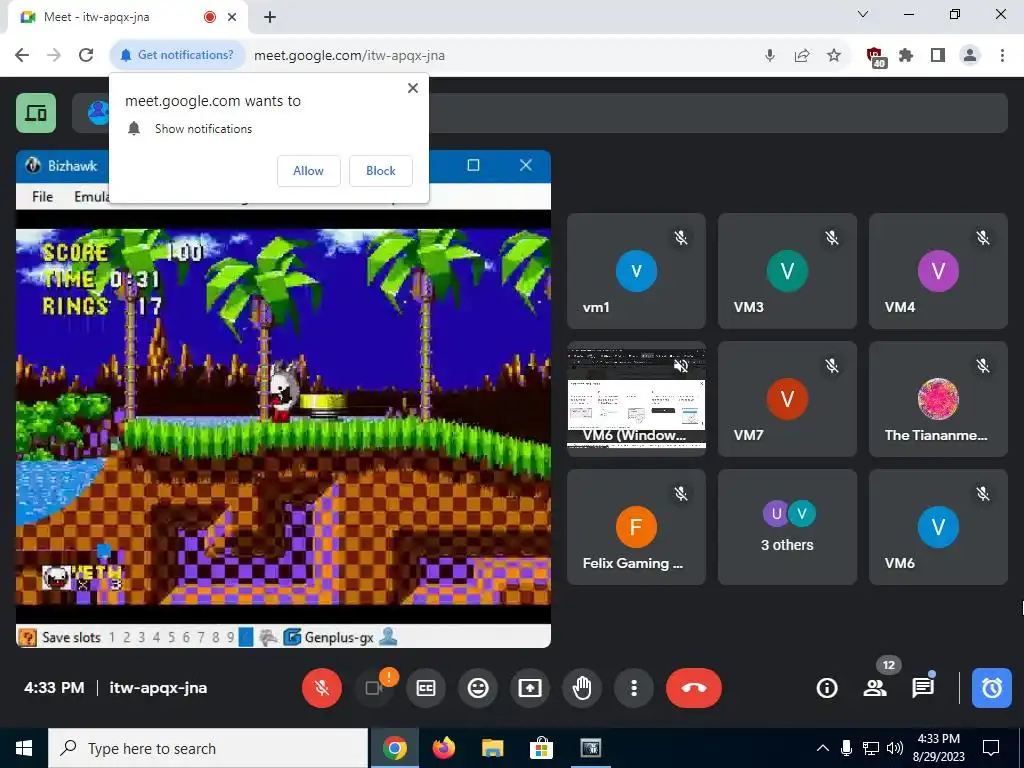
Task: Click the green presentation screen icon
Action: tap(36, 113)
